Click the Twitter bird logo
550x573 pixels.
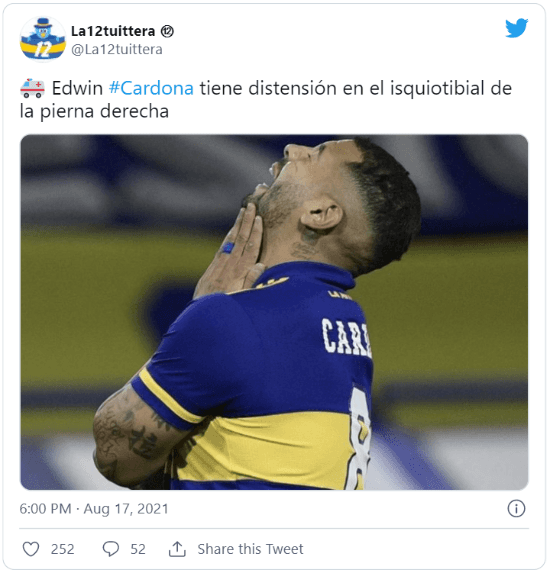pos(517,28)
